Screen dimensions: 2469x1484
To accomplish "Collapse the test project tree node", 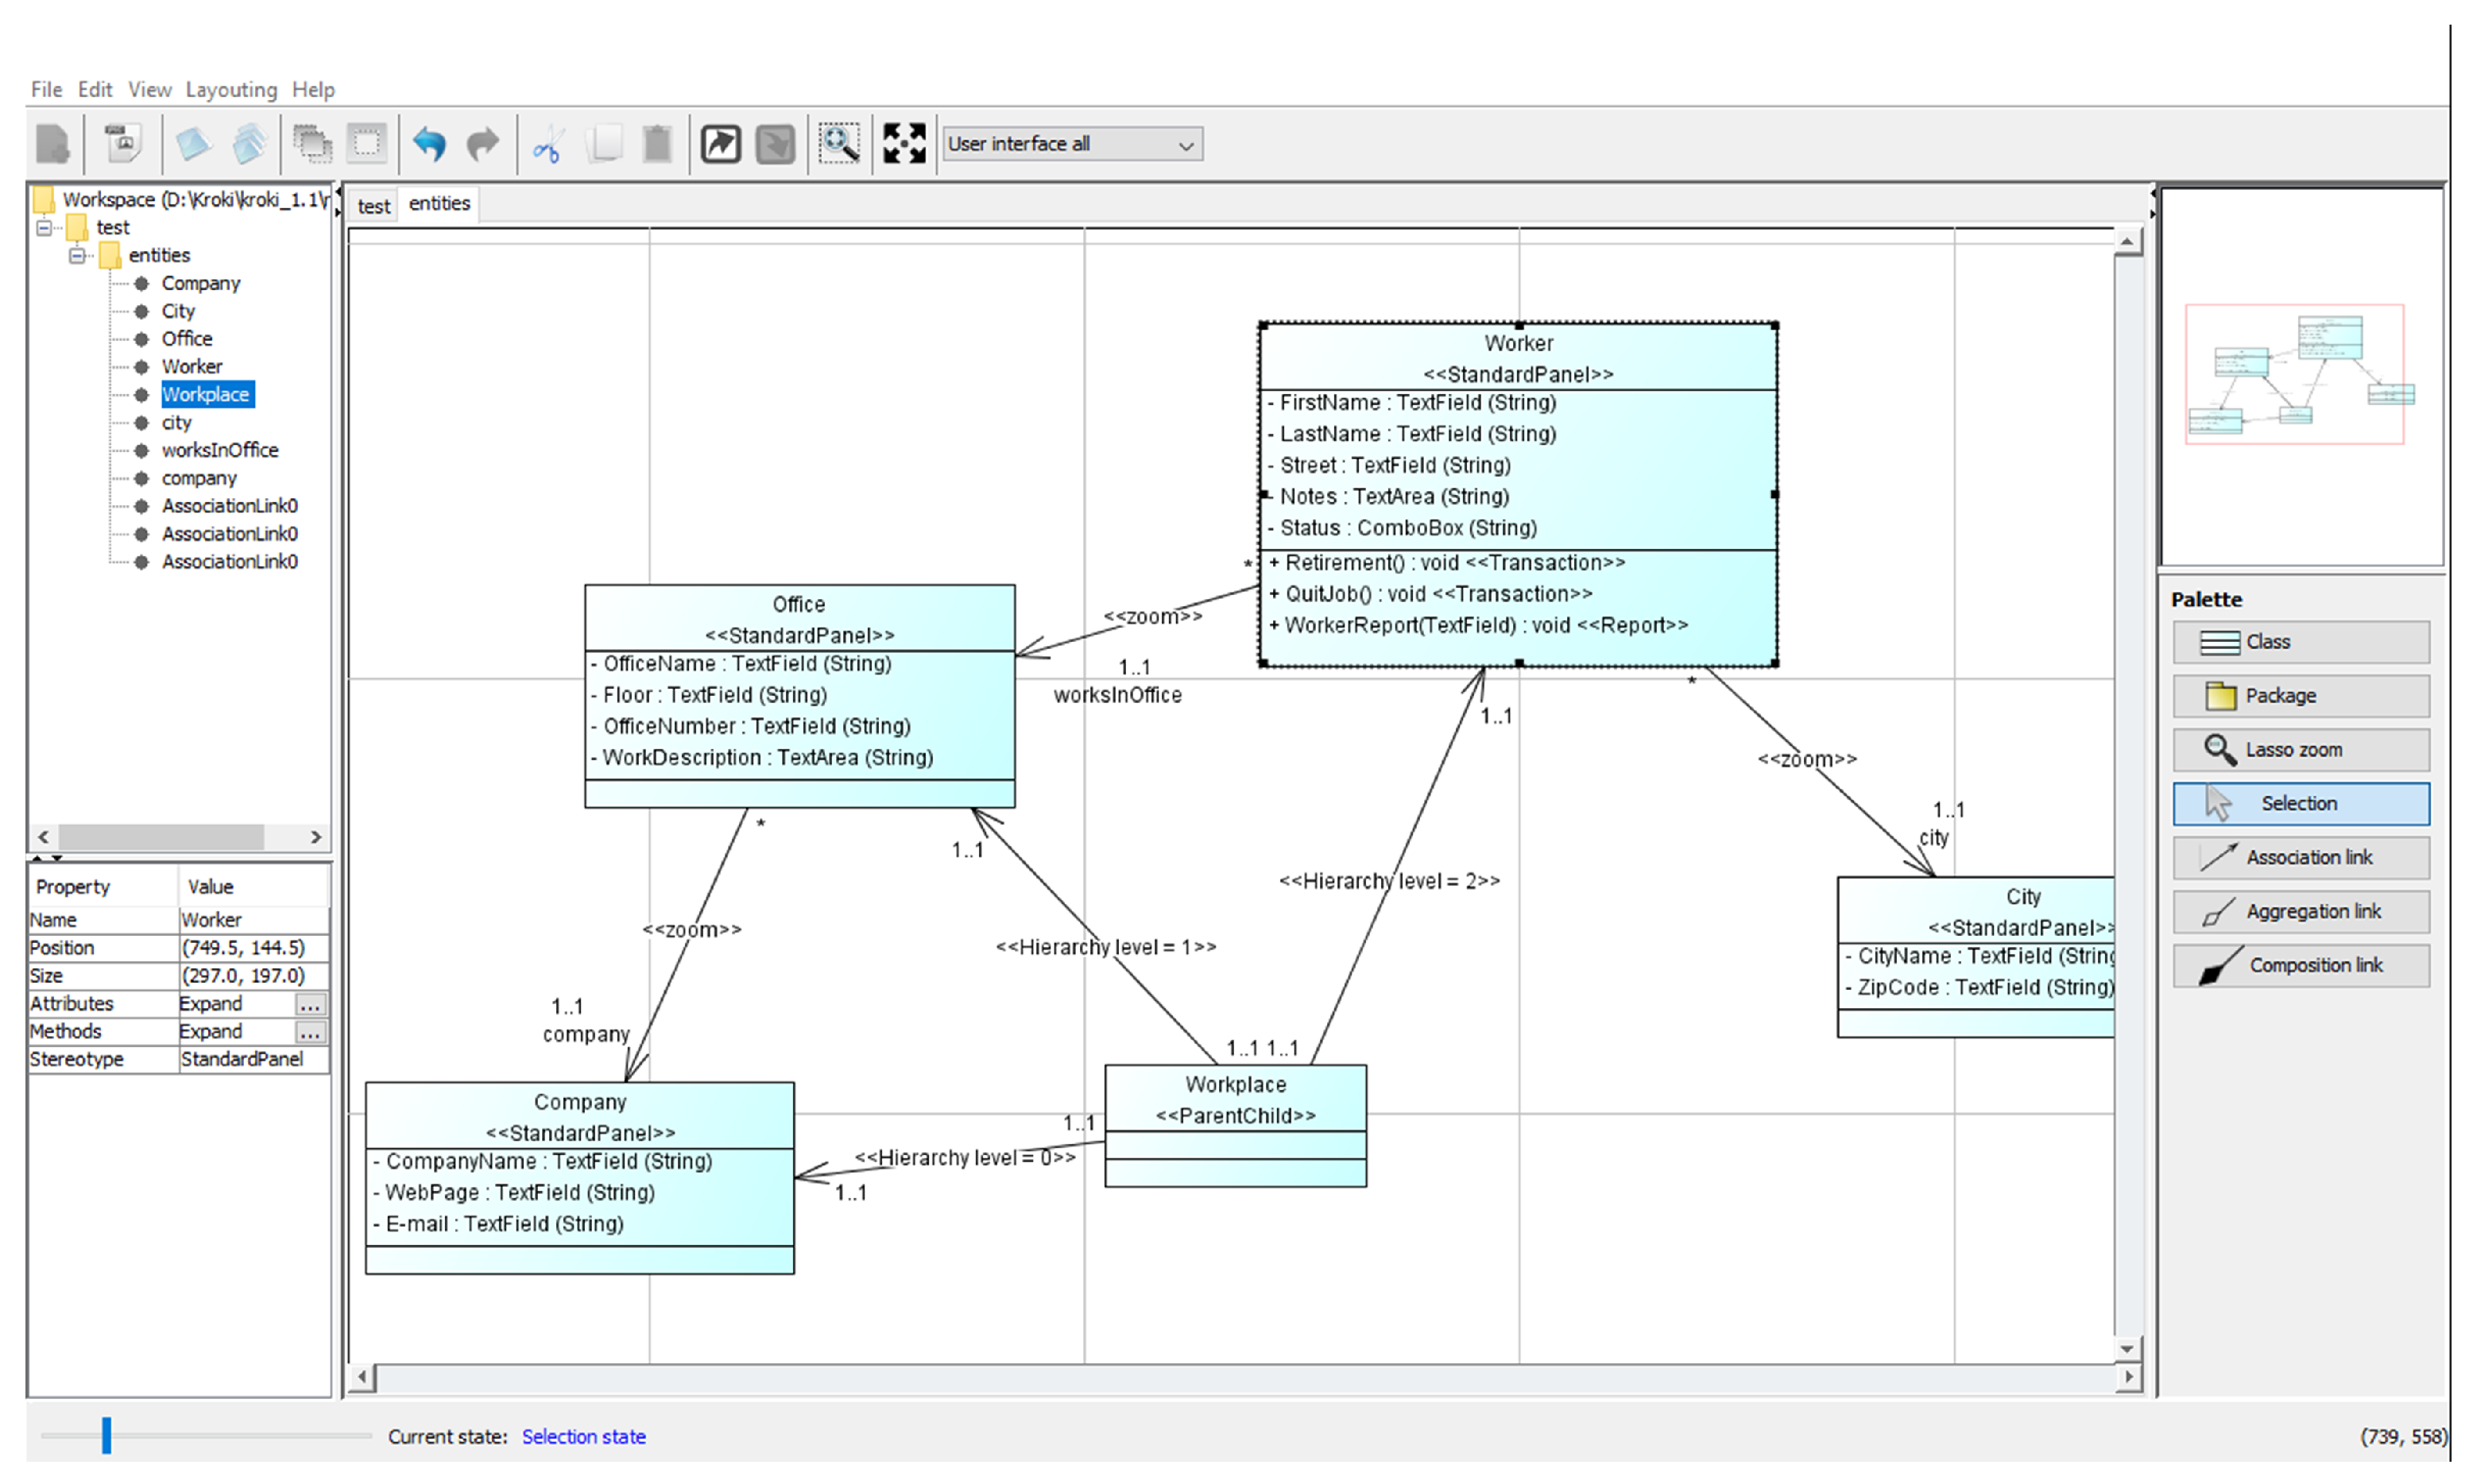I will [44, 228].
